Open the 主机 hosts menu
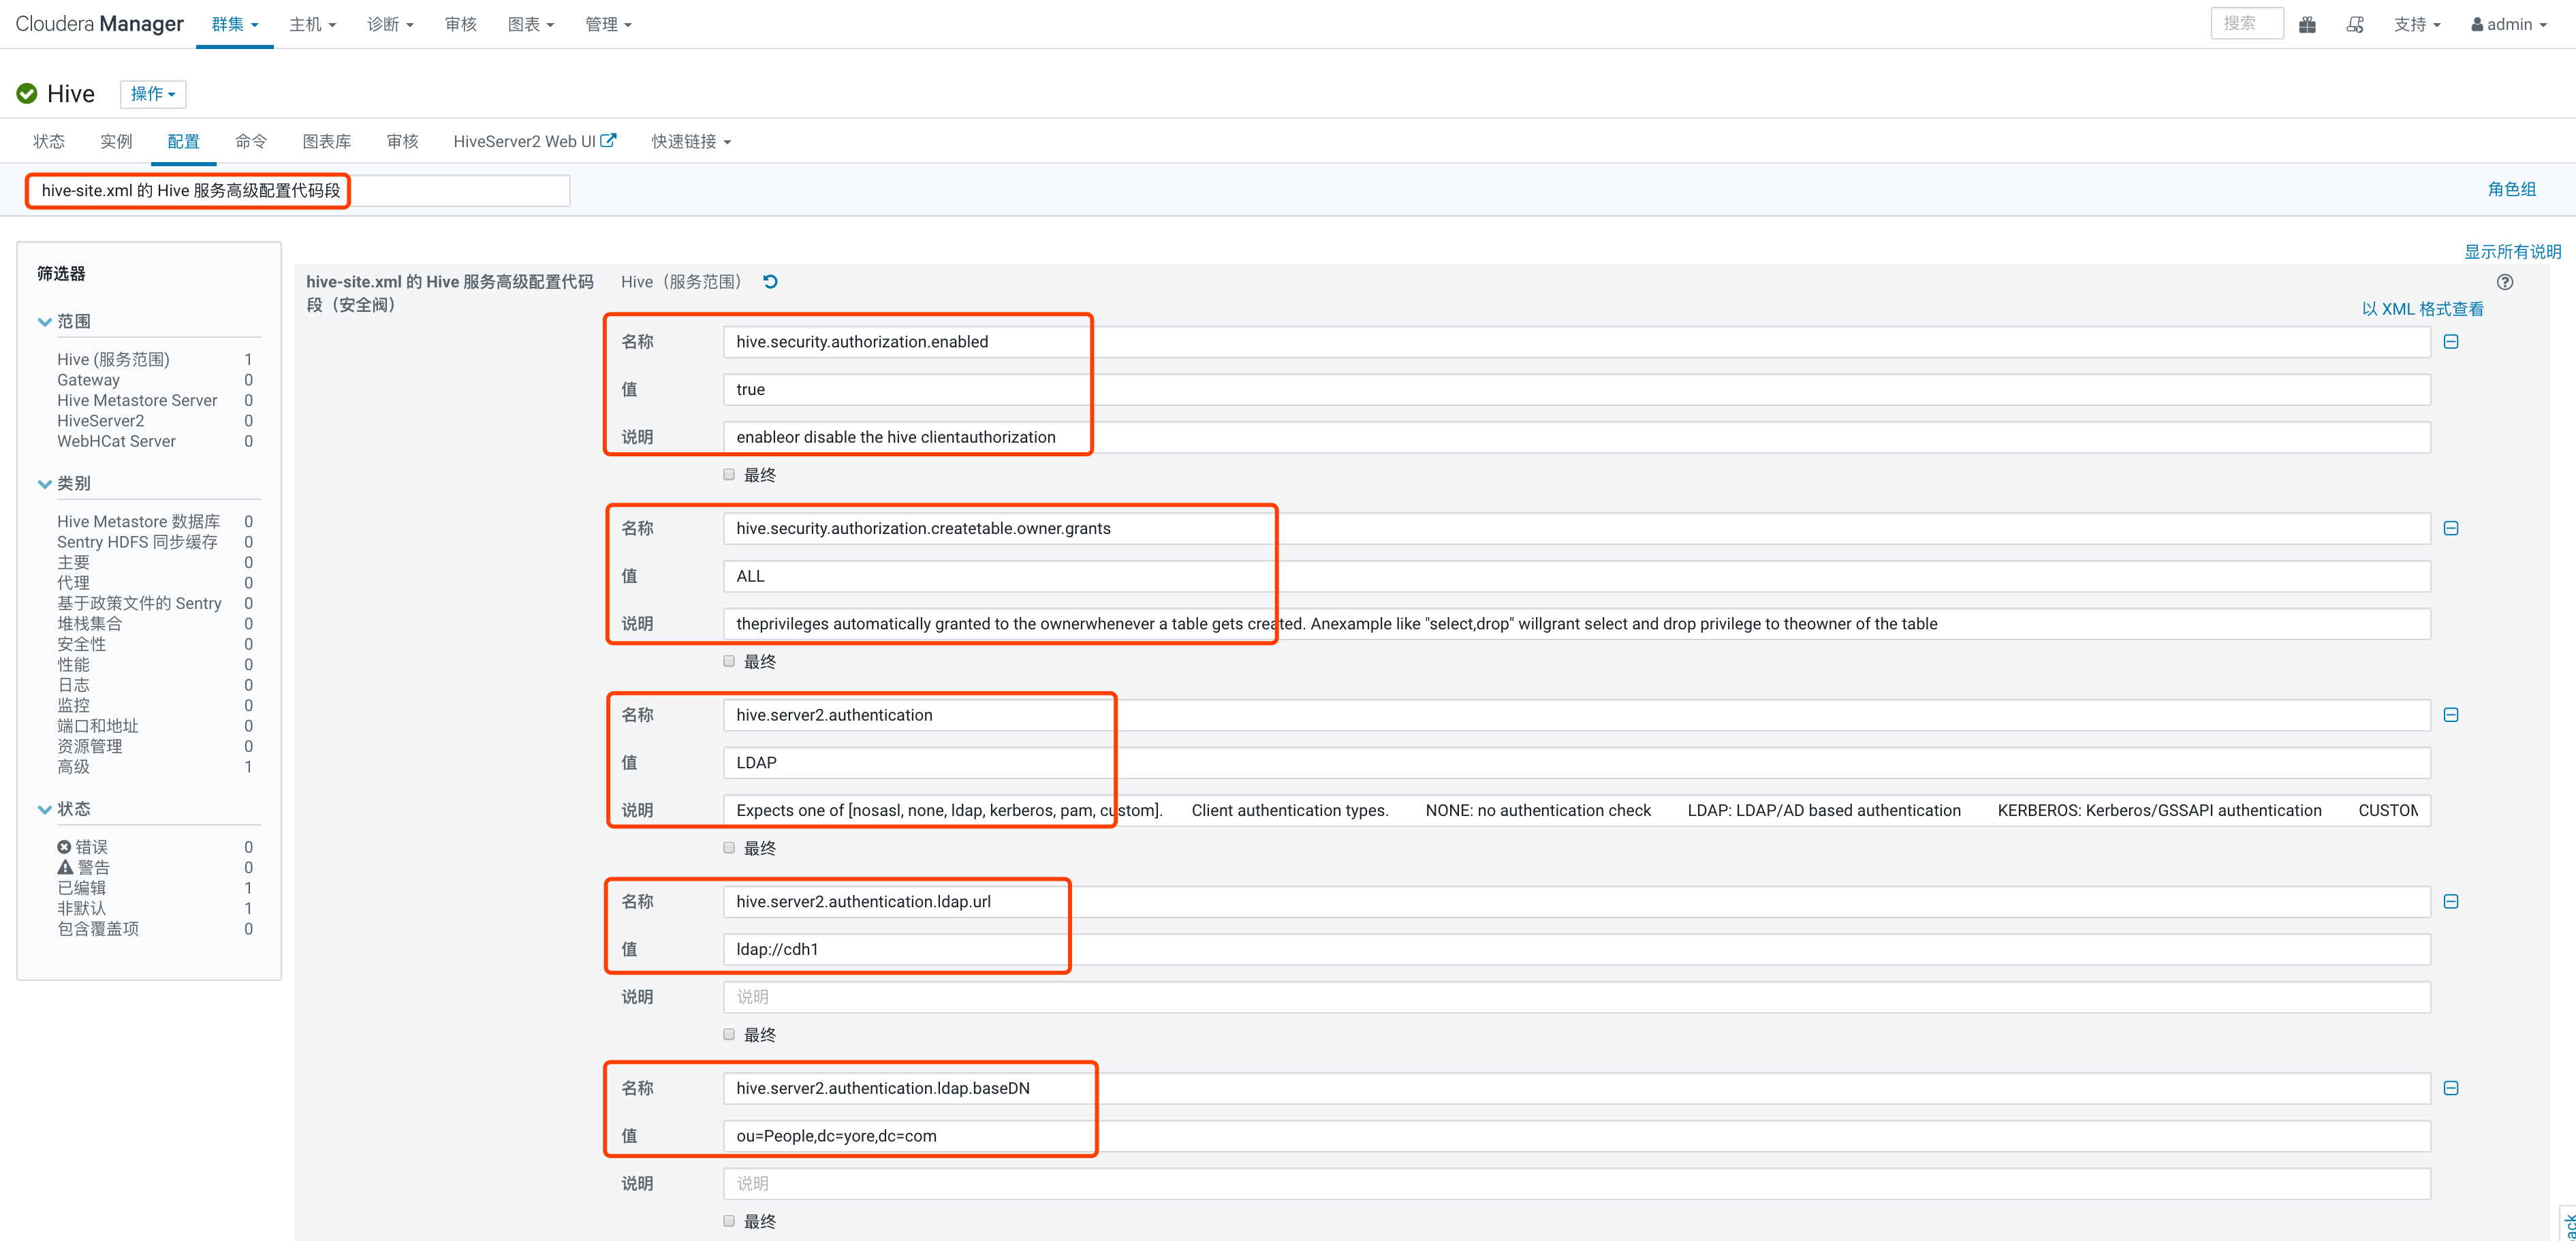The height and width of the screenshot is (1241, 2576). [x=312, y=25]
